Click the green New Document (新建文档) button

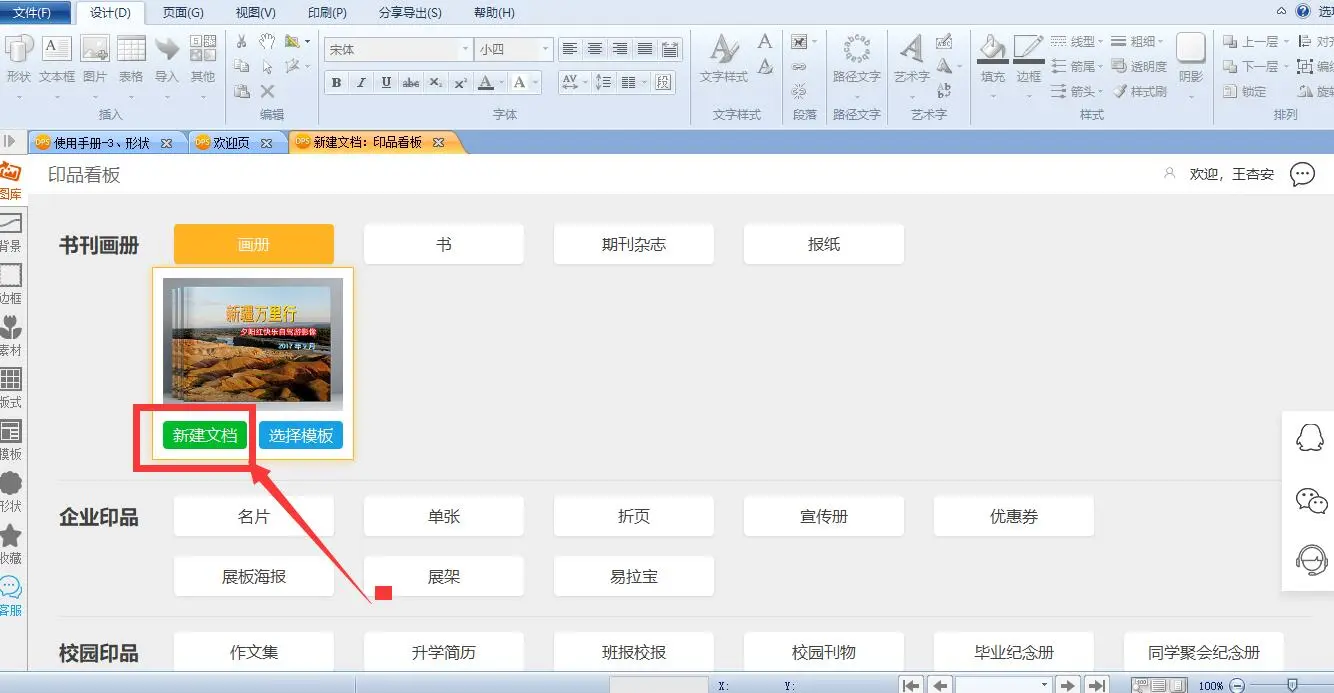tap(205, 435)
